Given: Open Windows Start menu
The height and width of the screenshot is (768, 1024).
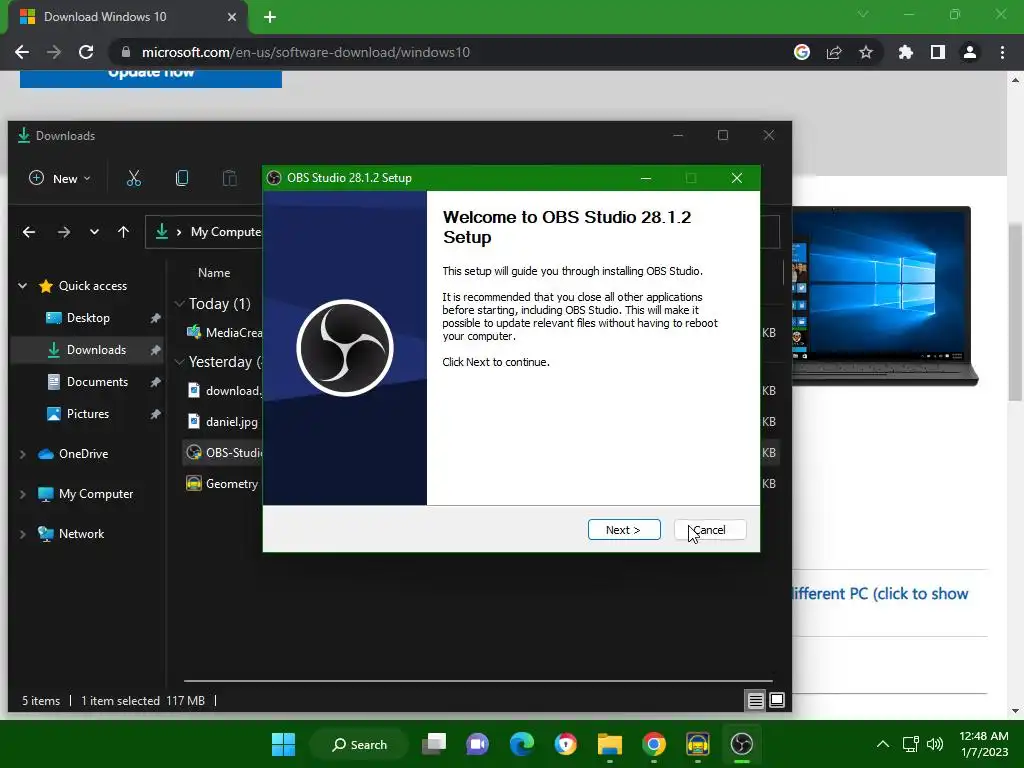Looking at the screenshot, I should point(283,744).
